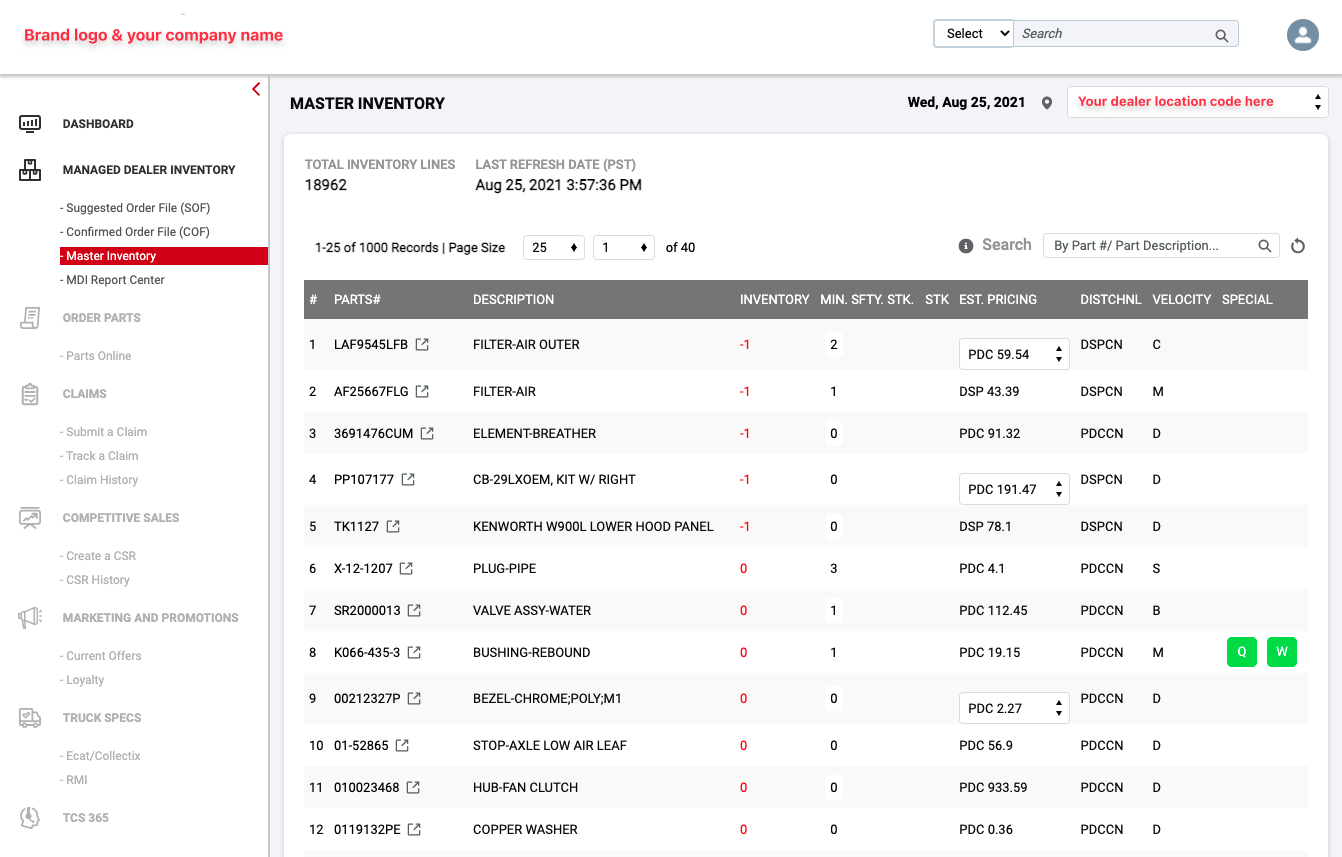Open external link for part SR2000013

pos(414,610)
